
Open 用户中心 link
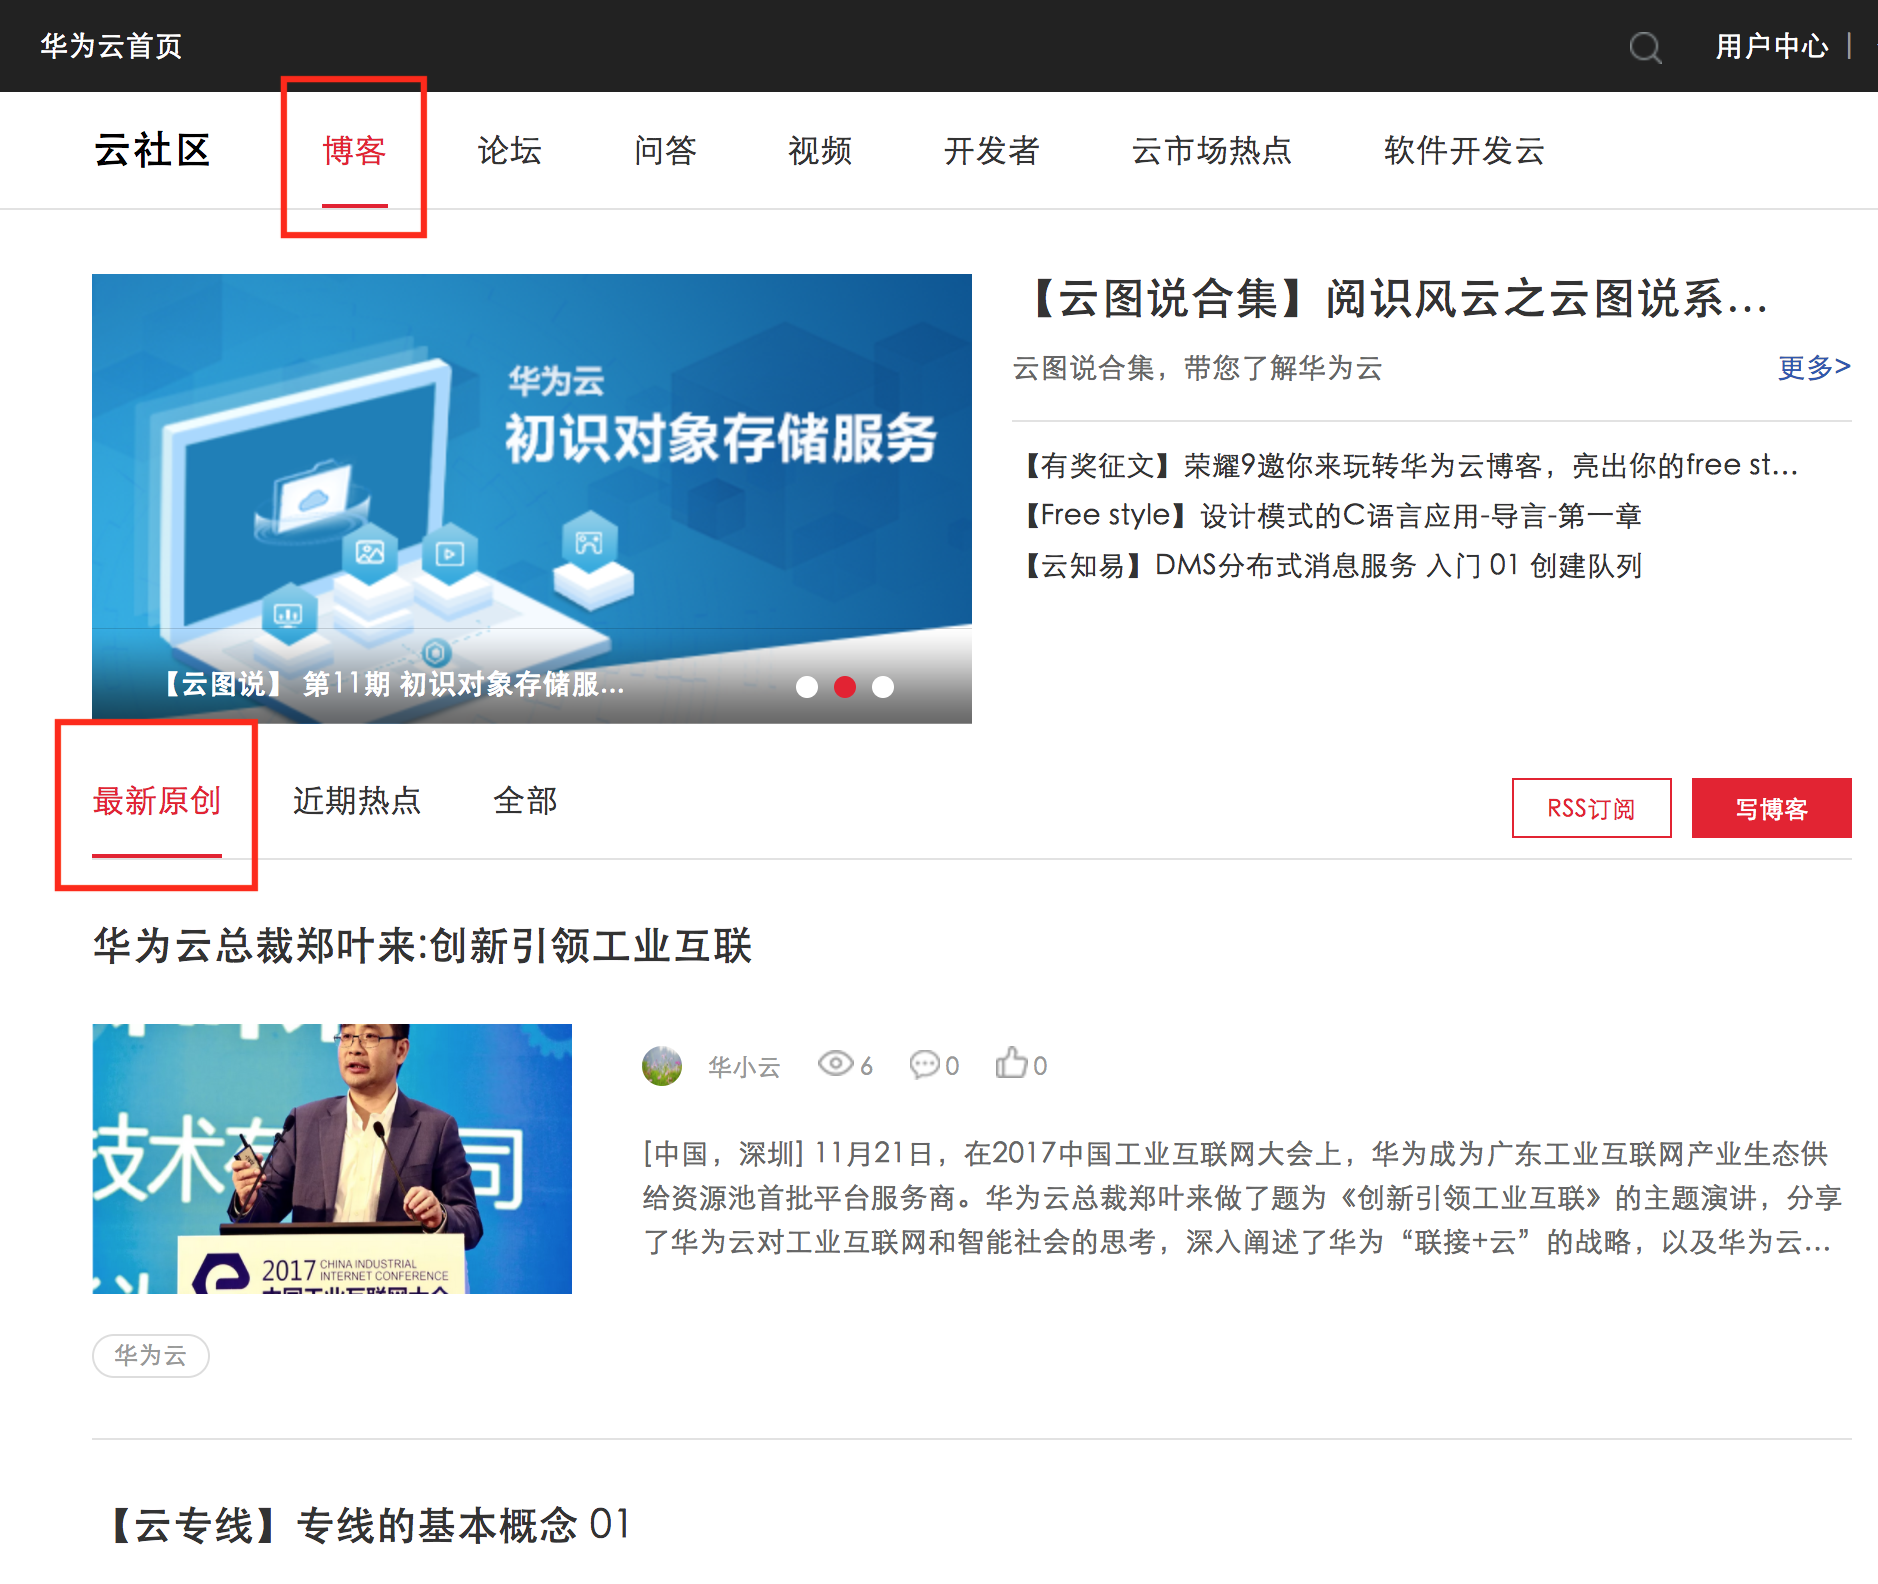(1772, 46)
